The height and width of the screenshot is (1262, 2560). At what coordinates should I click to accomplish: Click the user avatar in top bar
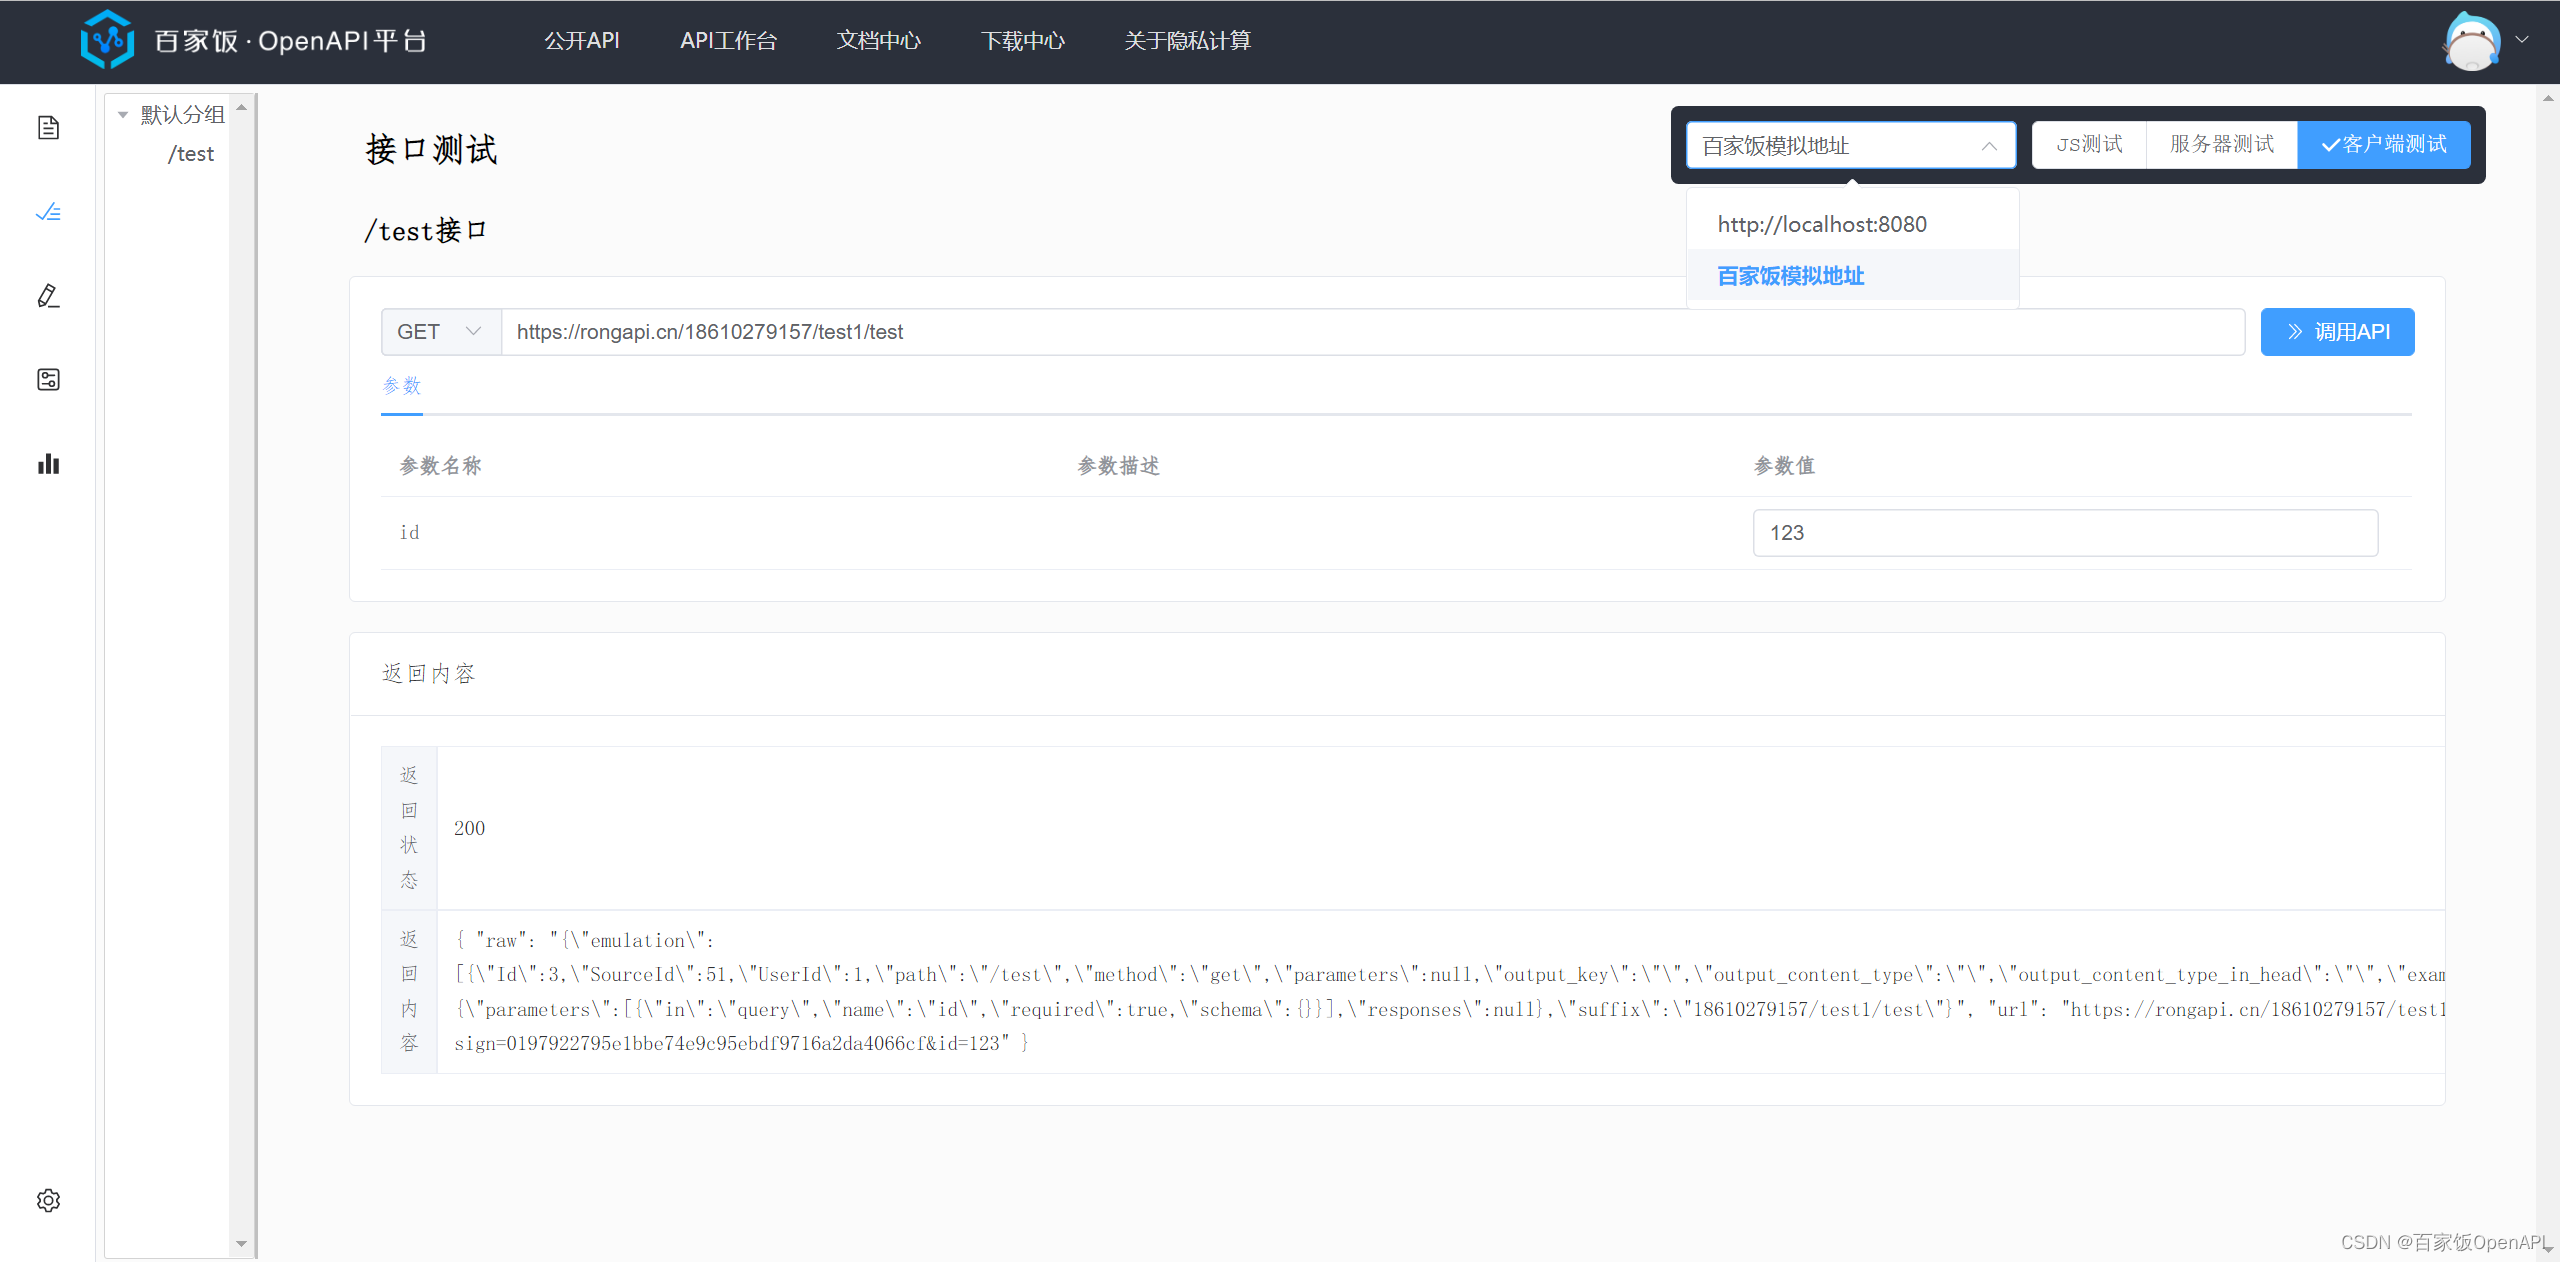(2472, 41)
